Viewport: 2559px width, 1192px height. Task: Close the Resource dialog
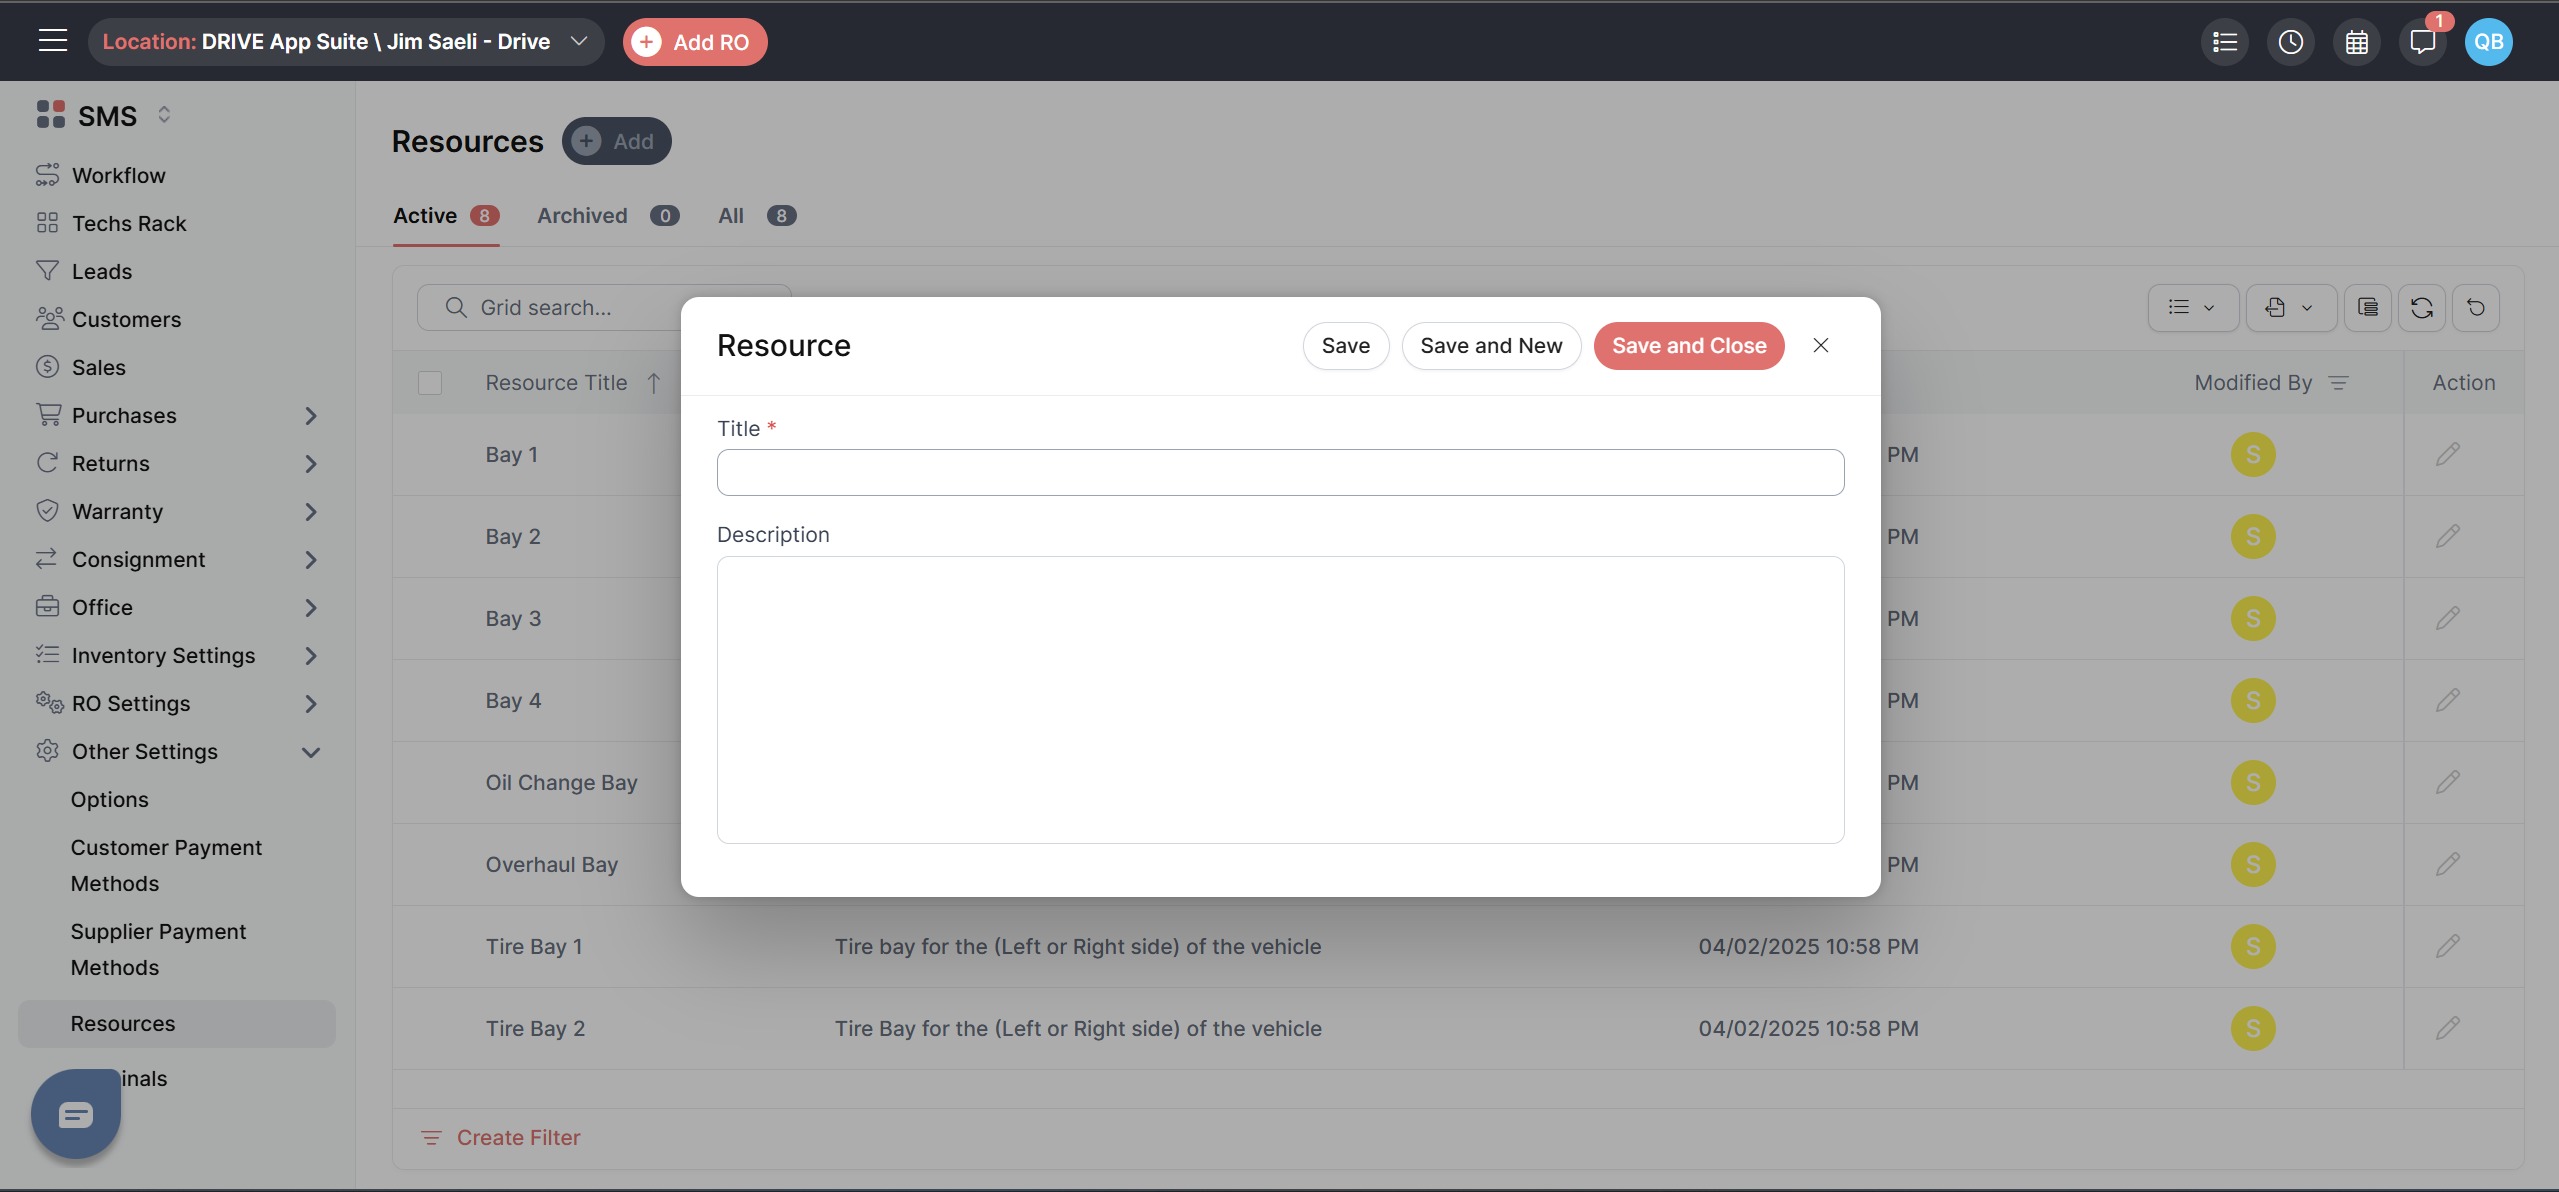1820,346
